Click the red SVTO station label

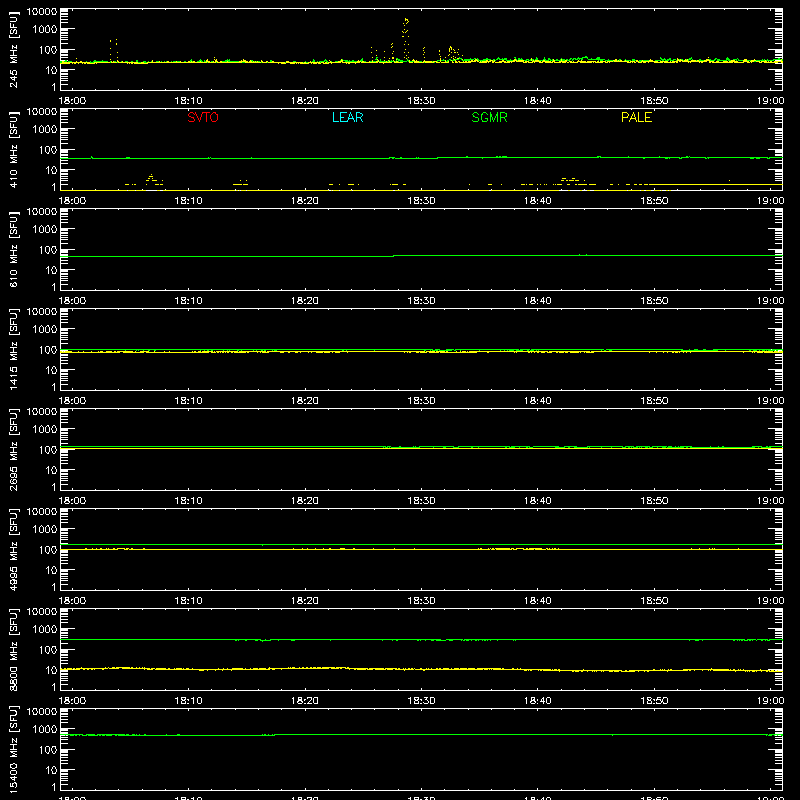tap(203, 117)
